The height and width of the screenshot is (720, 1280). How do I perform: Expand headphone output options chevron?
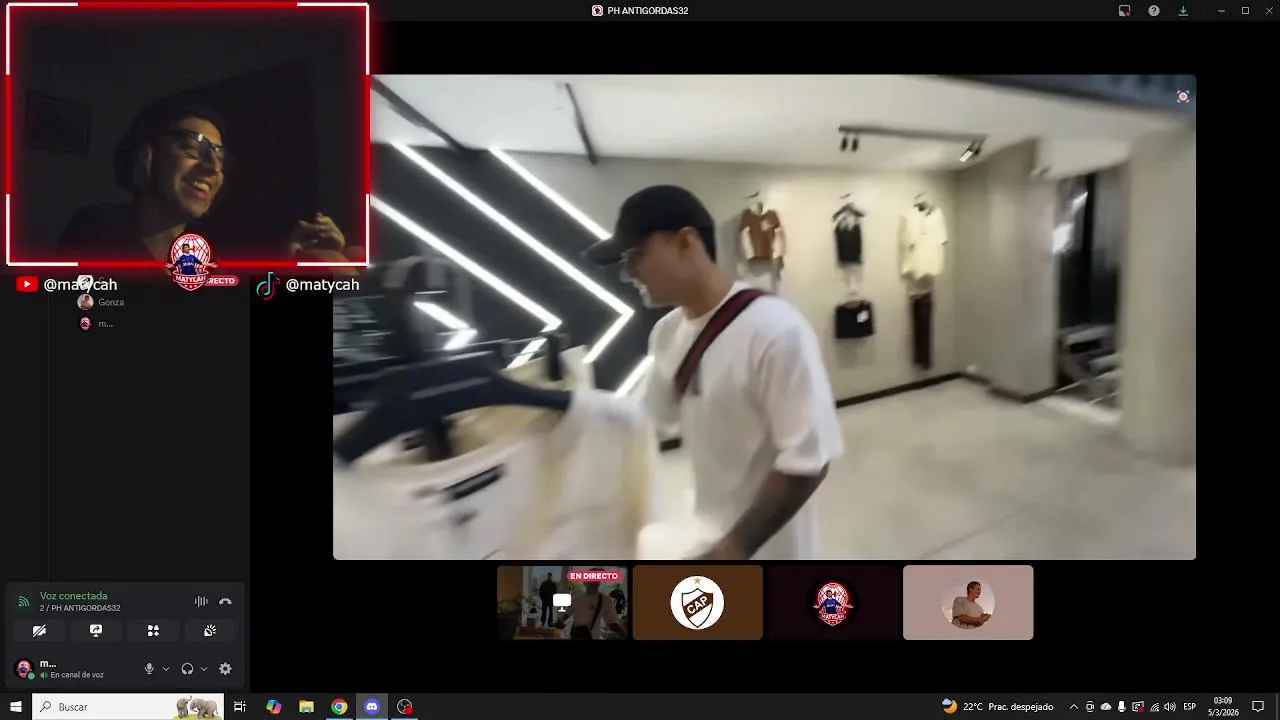(x=204, y=669)
